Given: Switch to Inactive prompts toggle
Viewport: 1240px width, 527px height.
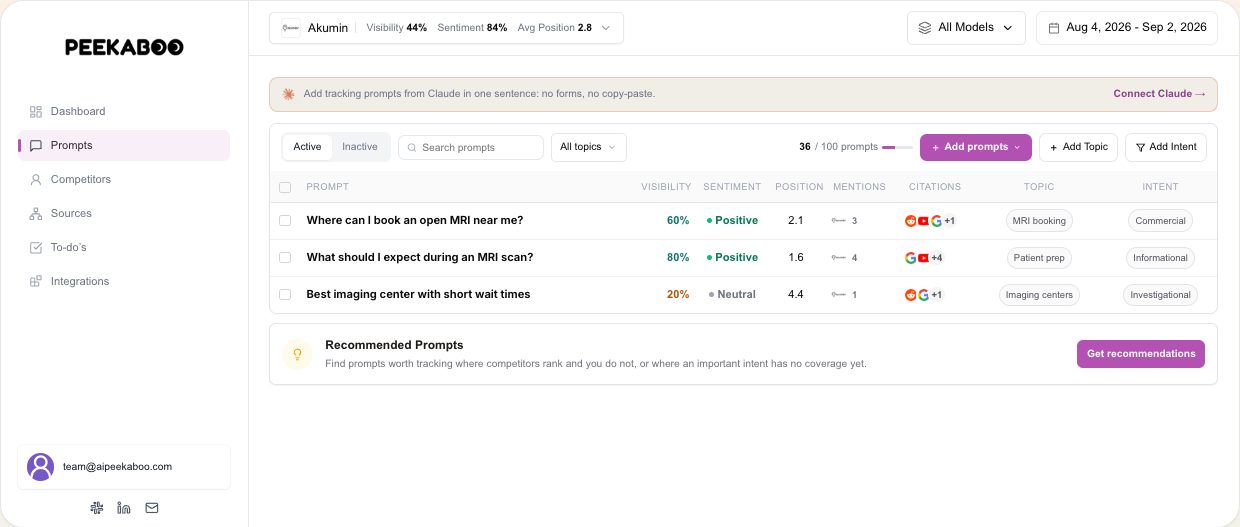Looking at the screenshot, I should pyautogui.click(x=360, y=147).
